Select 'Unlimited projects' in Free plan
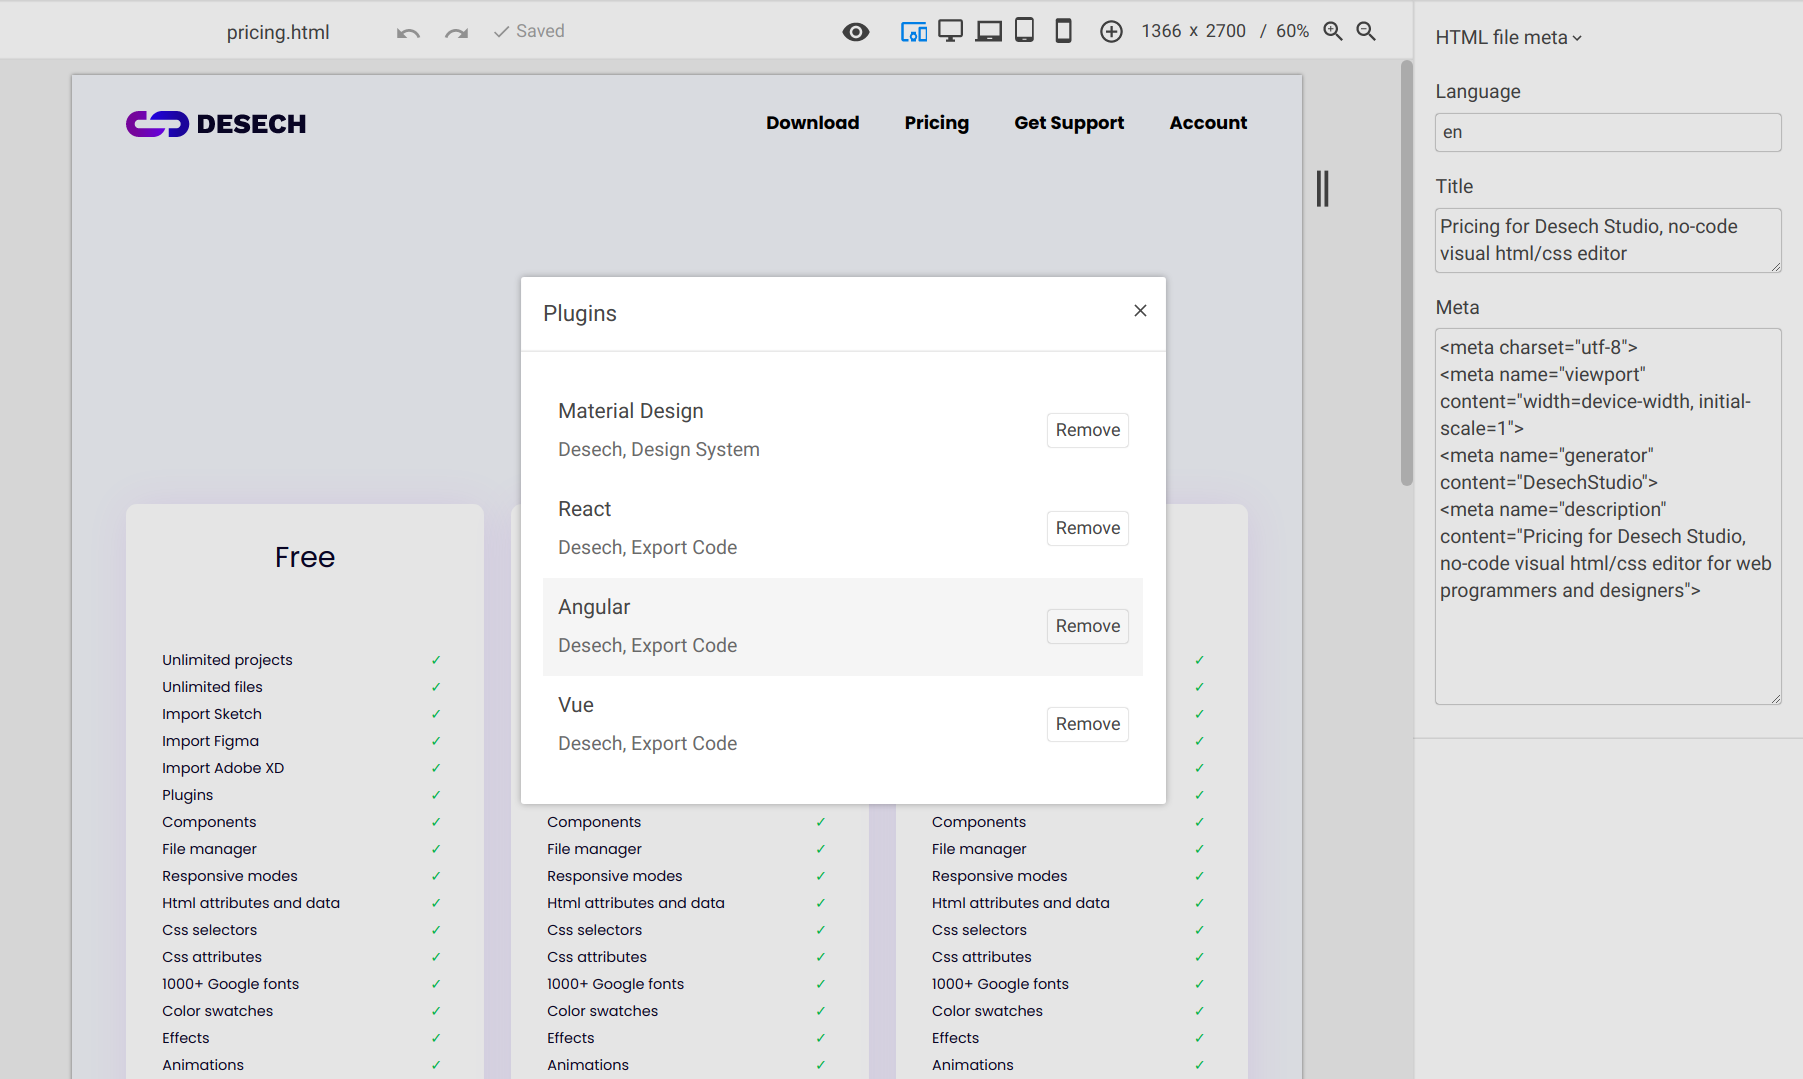Viewport: 1803px width, 1079px height. click(x=227, y=660)
